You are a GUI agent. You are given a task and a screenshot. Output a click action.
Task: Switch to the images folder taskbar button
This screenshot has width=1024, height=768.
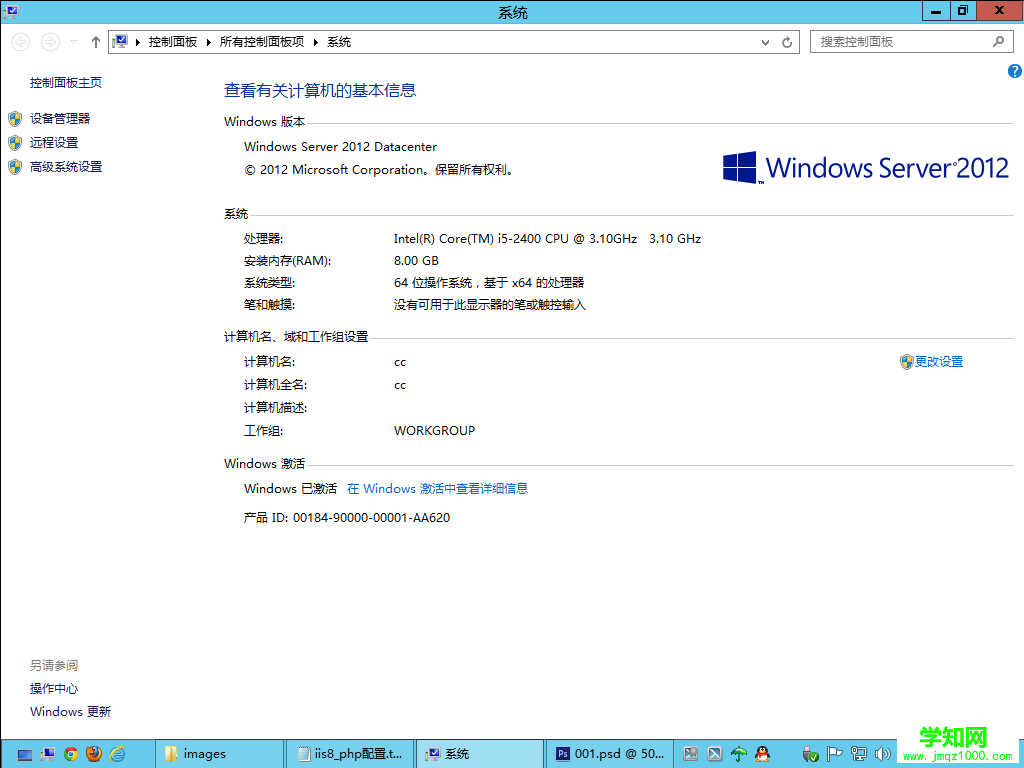point(220,754)
